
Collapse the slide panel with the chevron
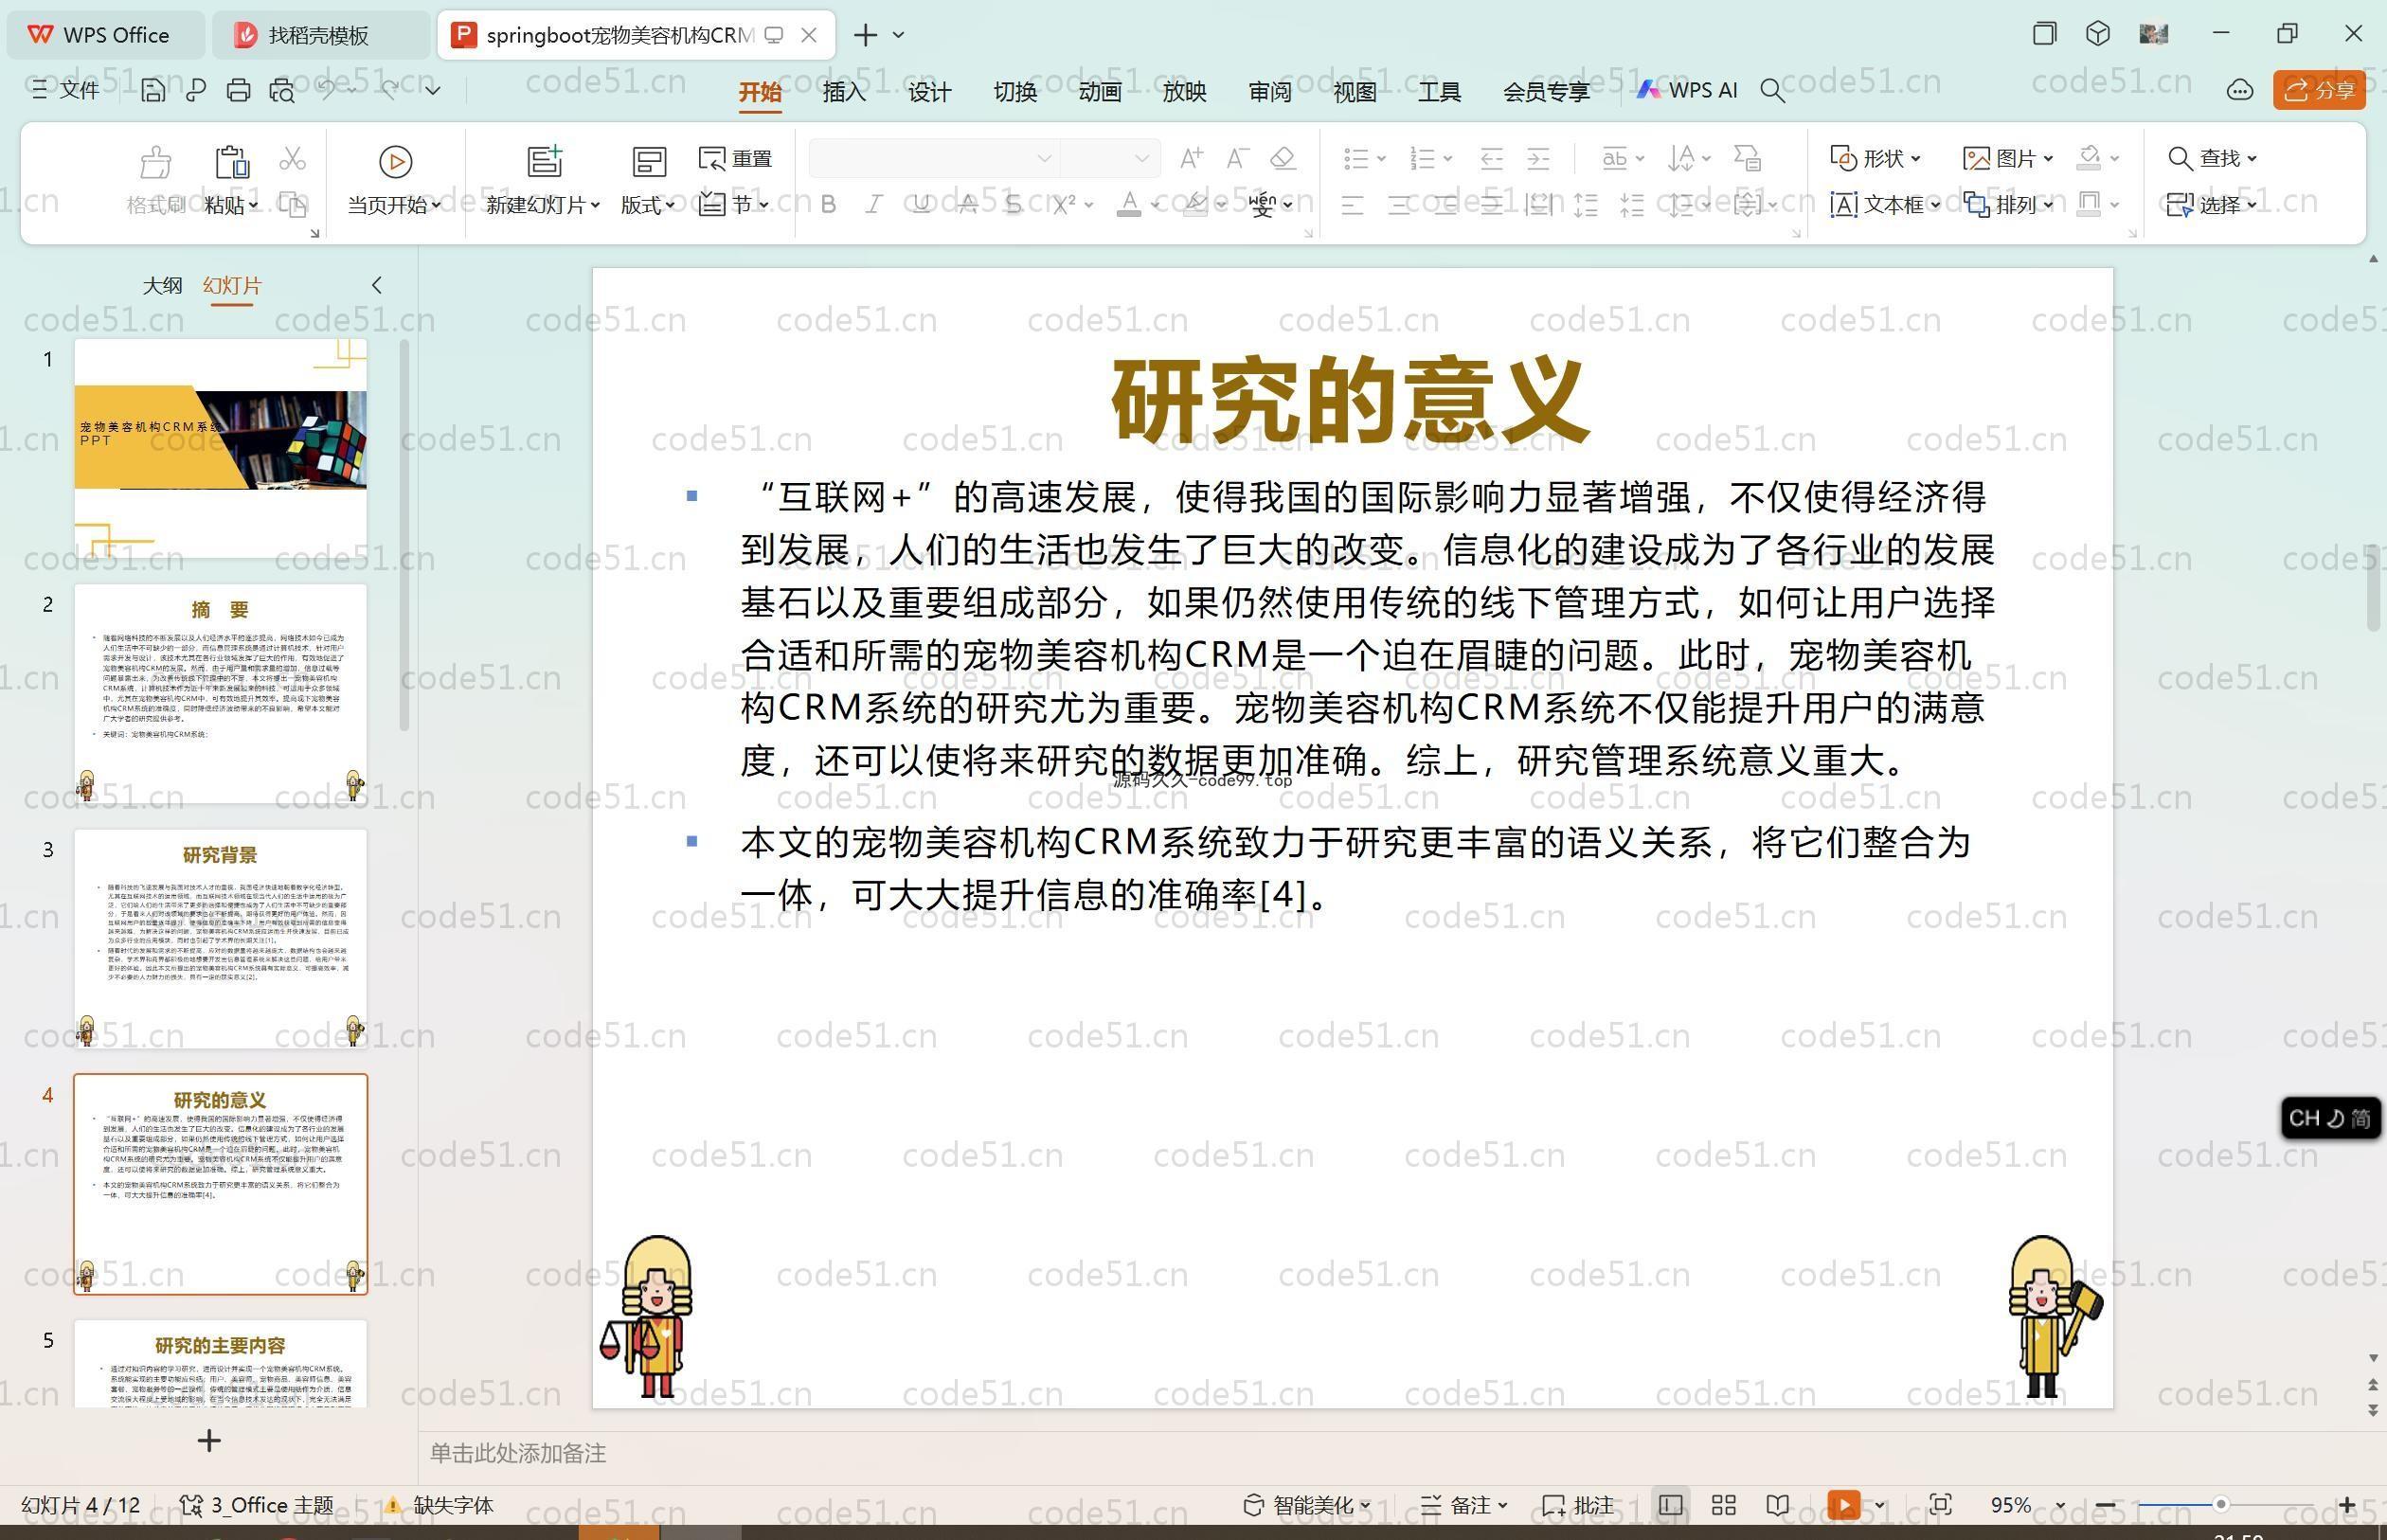pos(377,285)
